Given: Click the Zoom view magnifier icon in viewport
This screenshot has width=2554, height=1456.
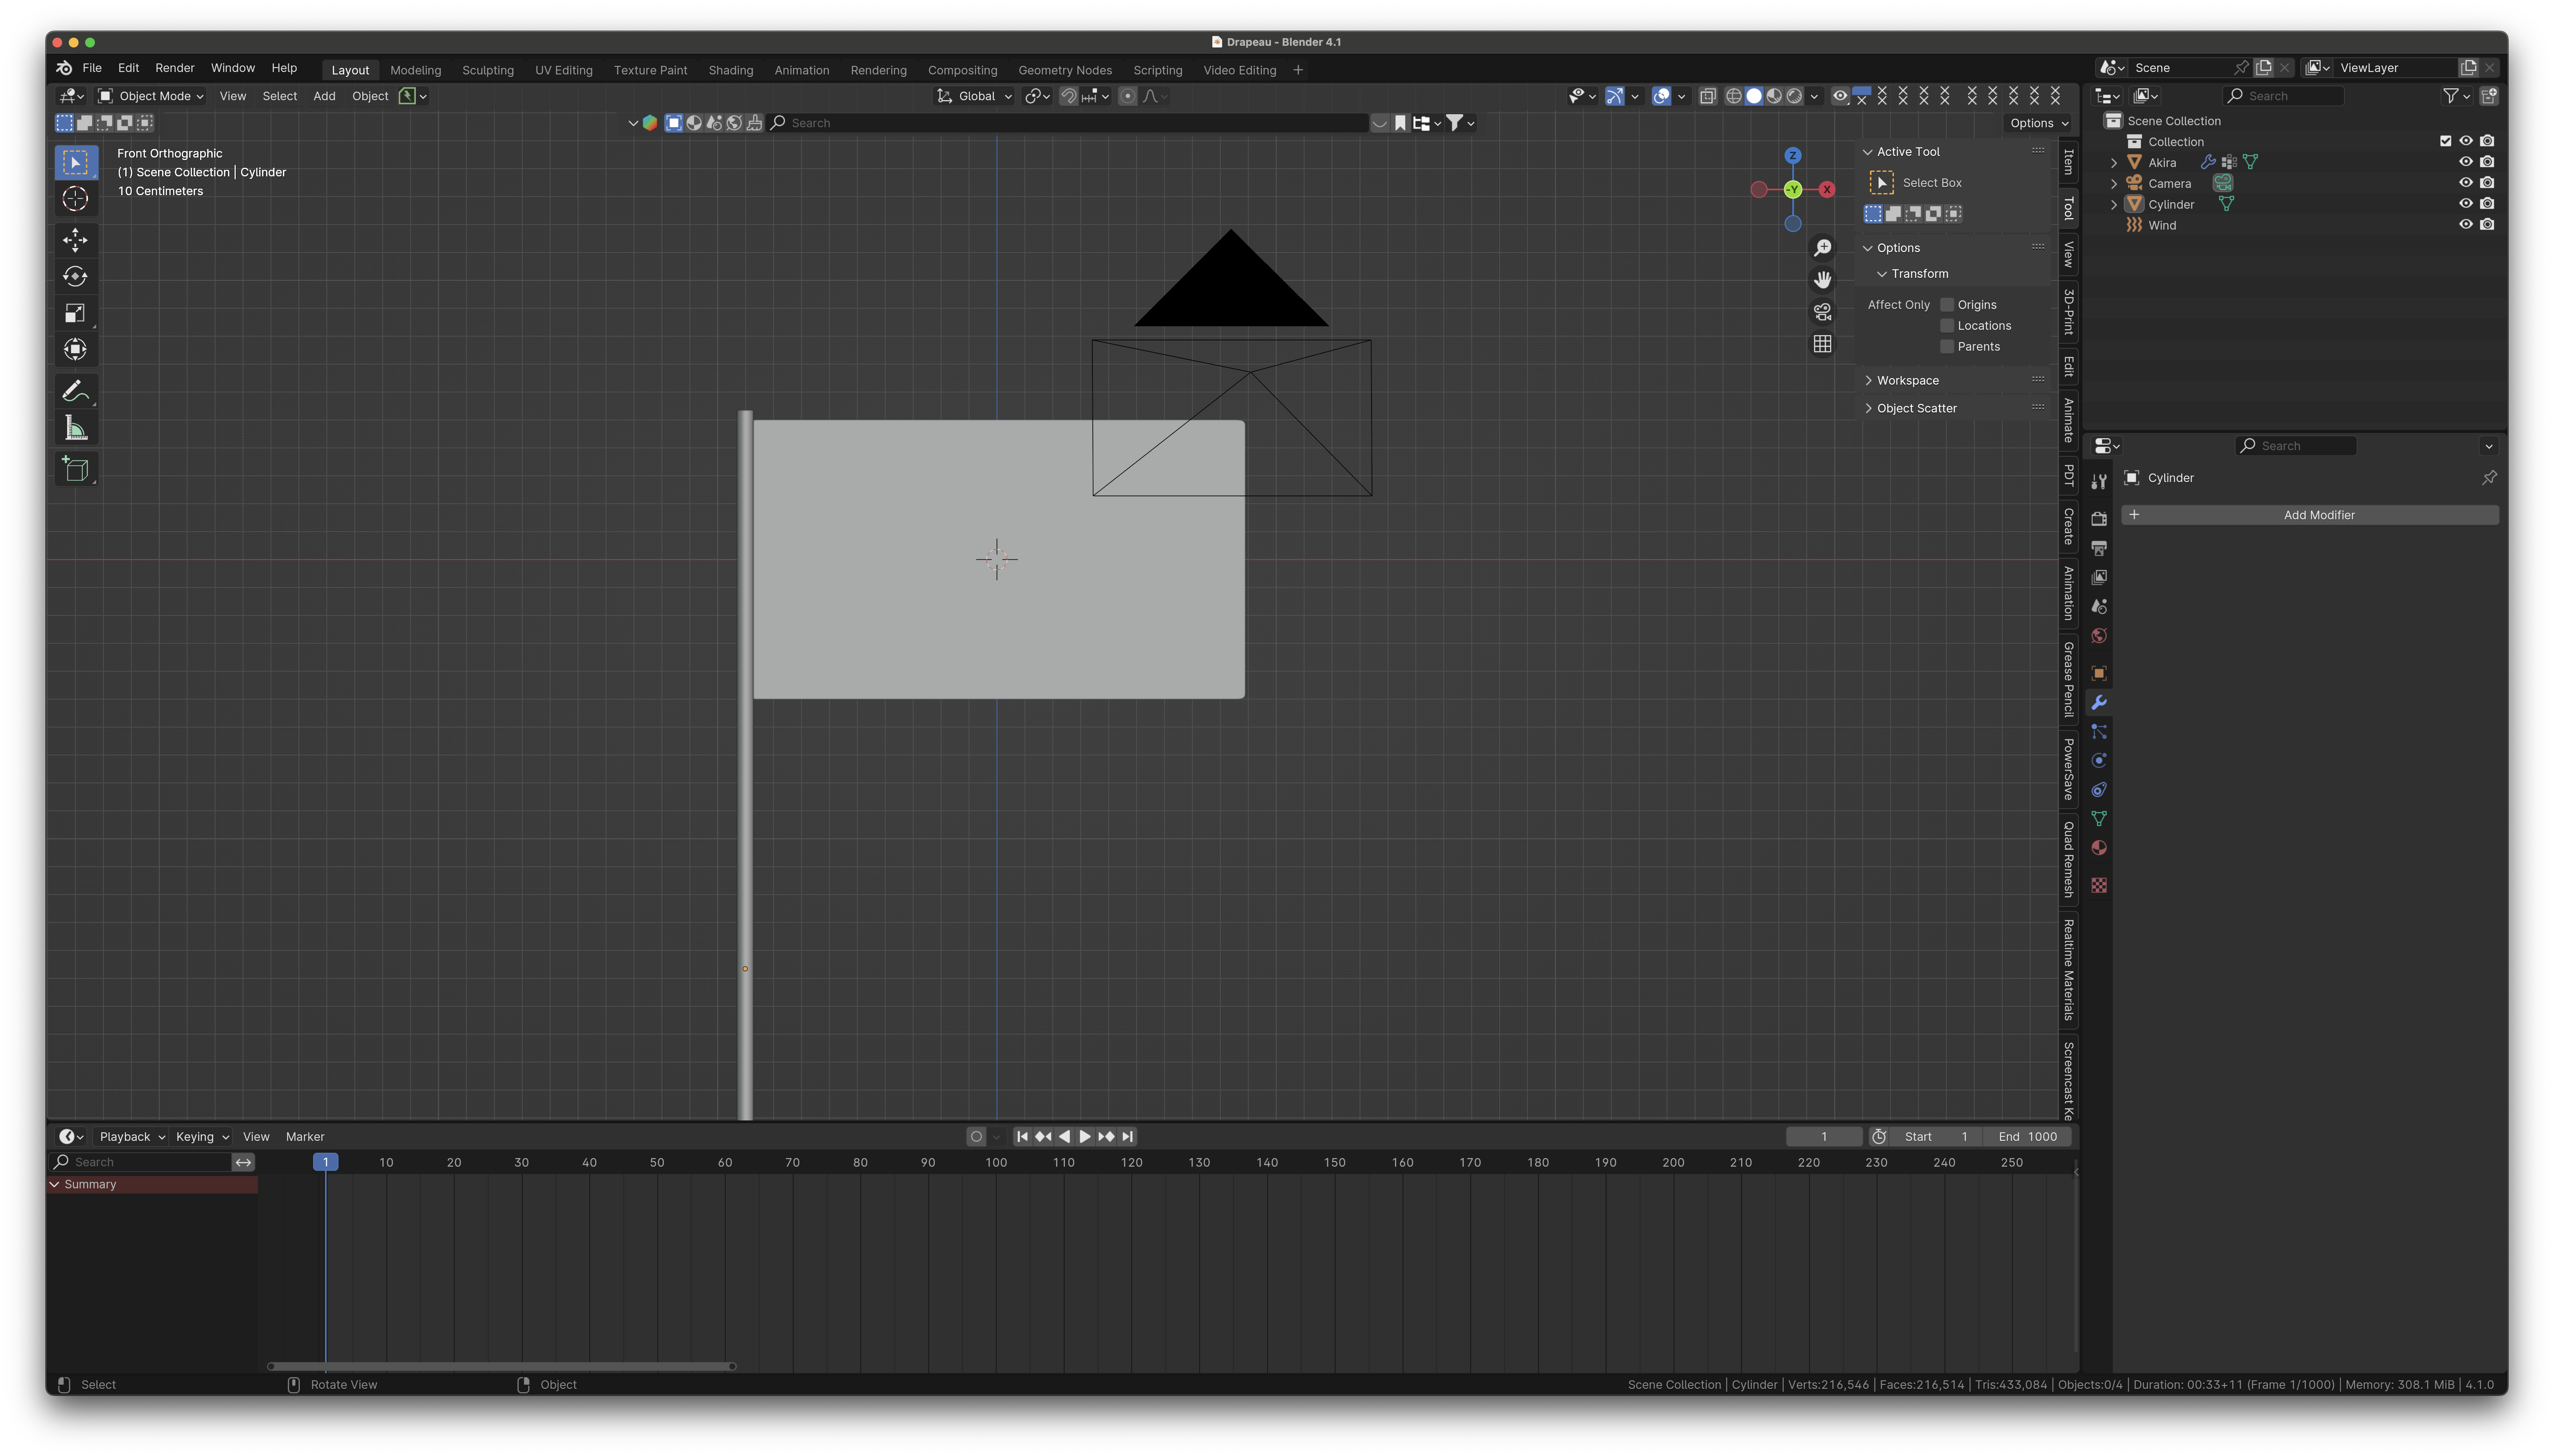Looking at the screenshot, I should click(x=1823, y=247).
